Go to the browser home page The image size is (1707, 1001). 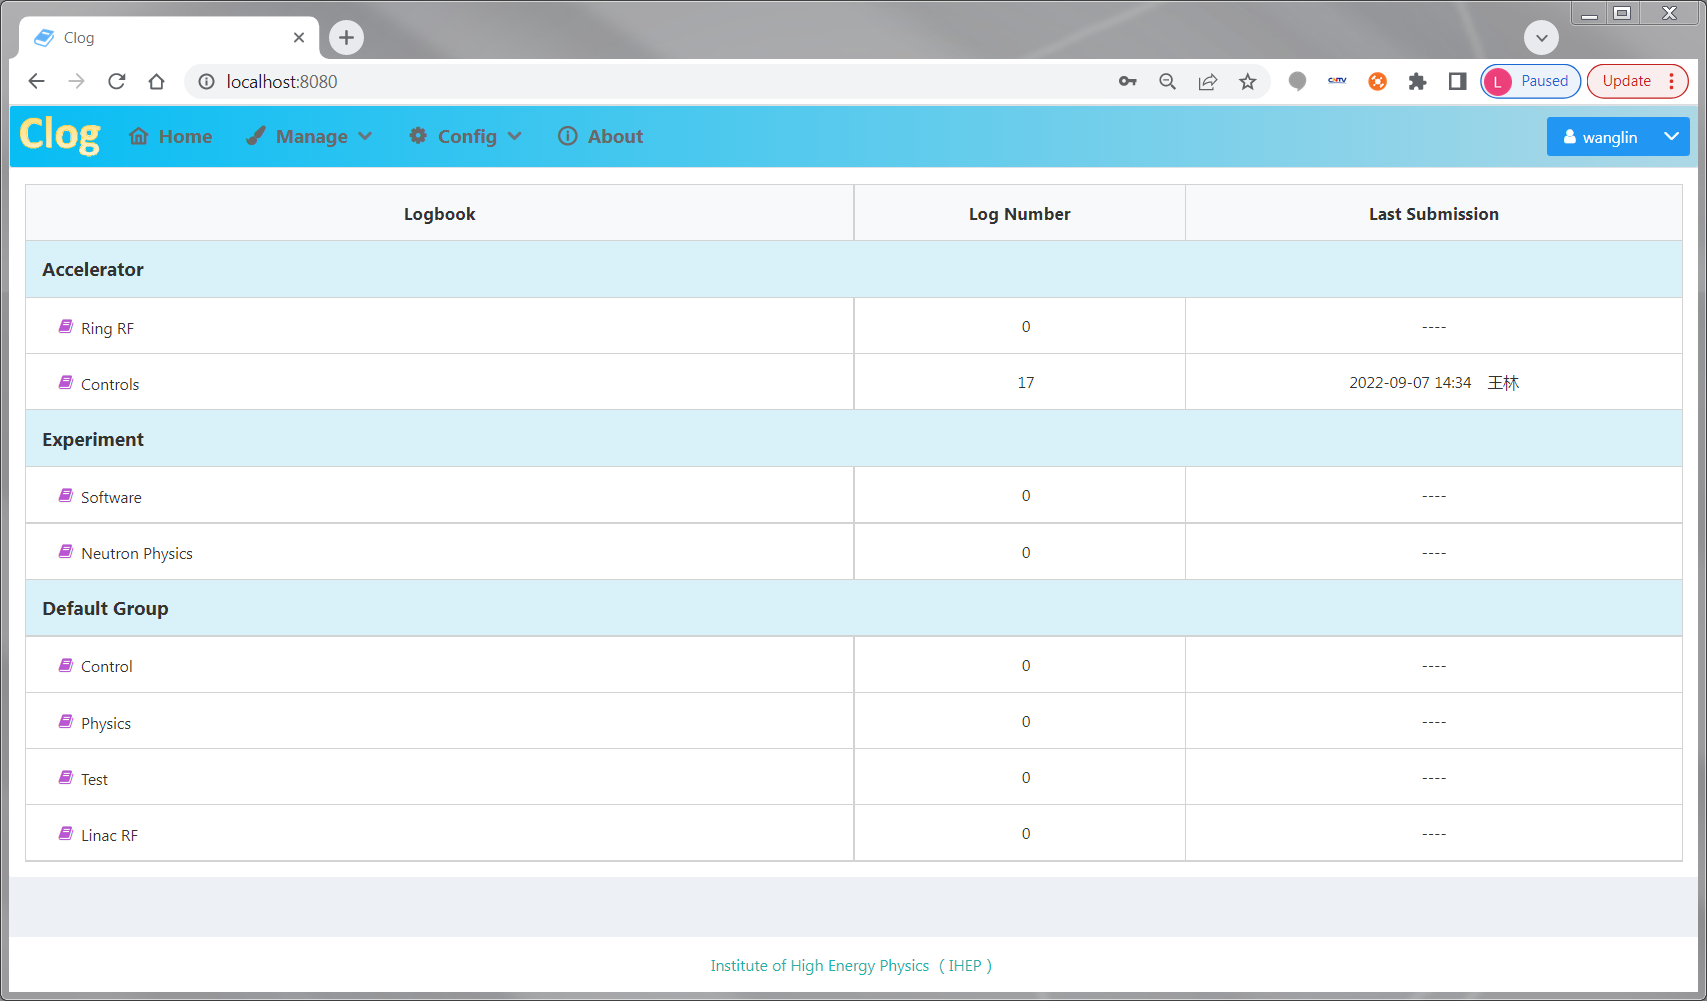pyautogui.click(x=156, y=81)
